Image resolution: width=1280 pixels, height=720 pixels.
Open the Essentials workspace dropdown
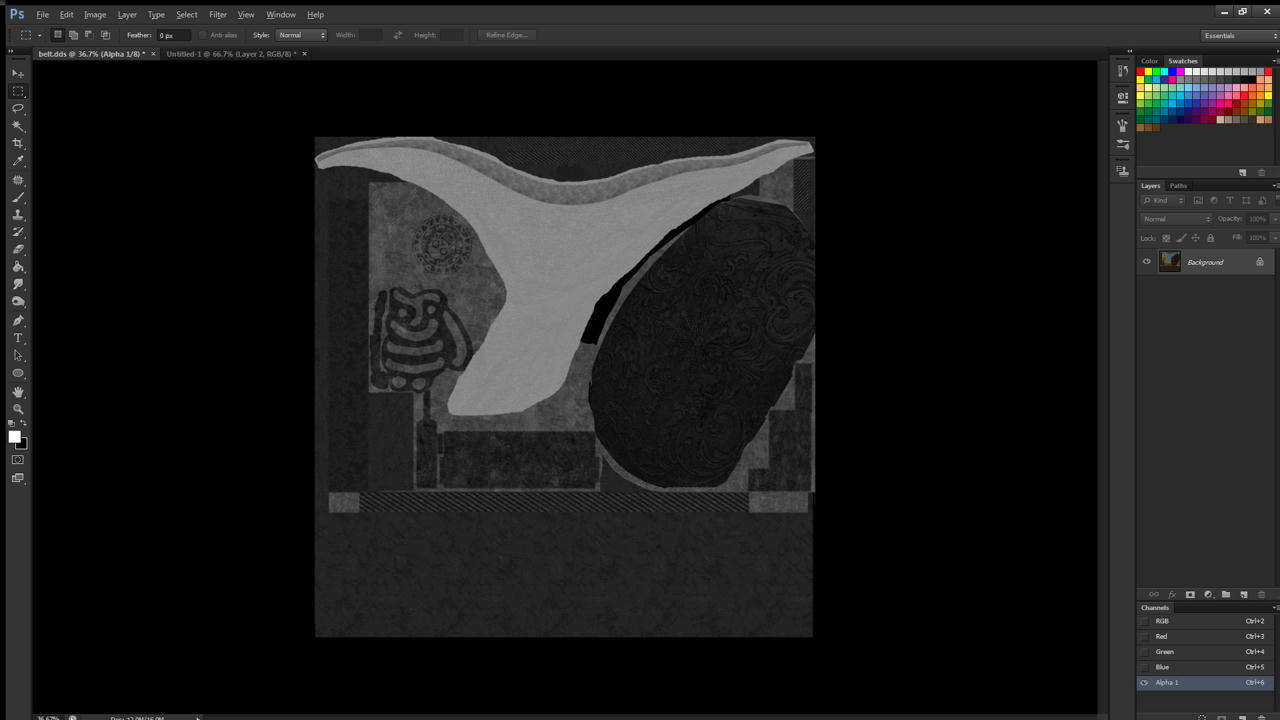pos(1239,35)
